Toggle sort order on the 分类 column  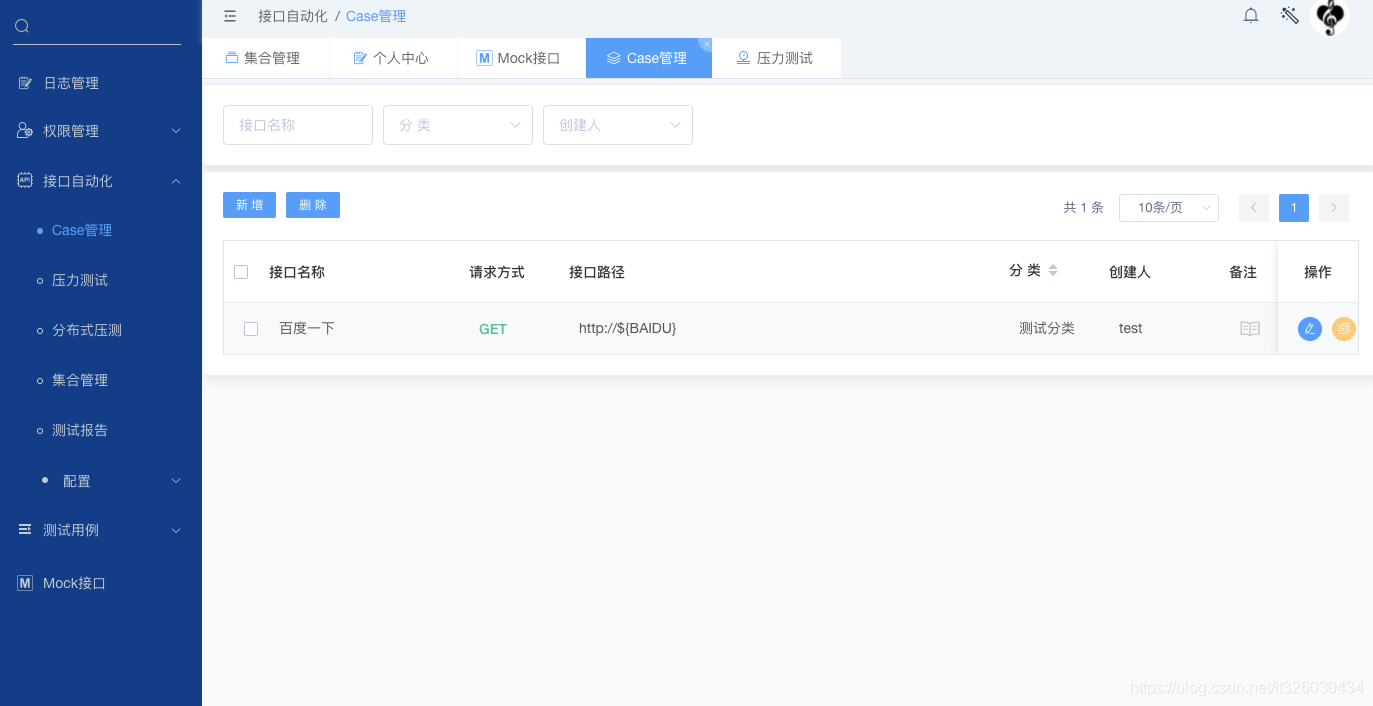1053,270
